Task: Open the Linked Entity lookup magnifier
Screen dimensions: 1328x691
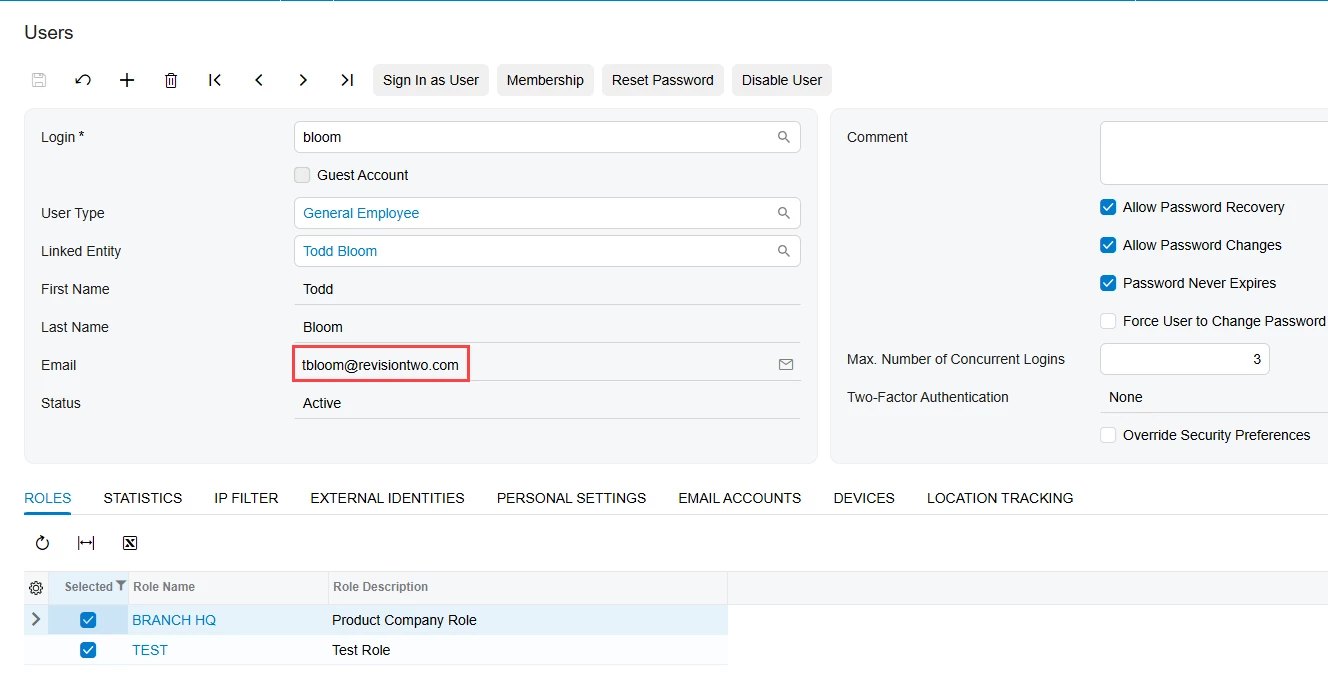Action: [784, 251]
